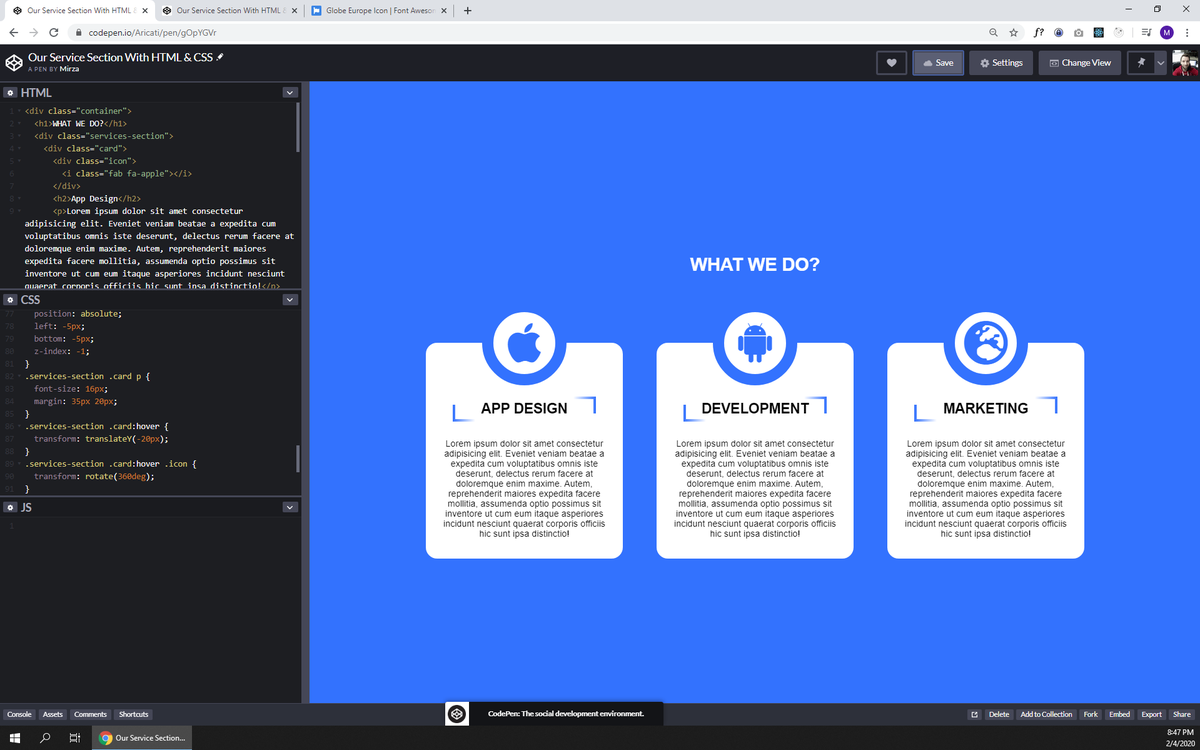
Task: Open the CSS editor settings gear
Action: [10, 300]
